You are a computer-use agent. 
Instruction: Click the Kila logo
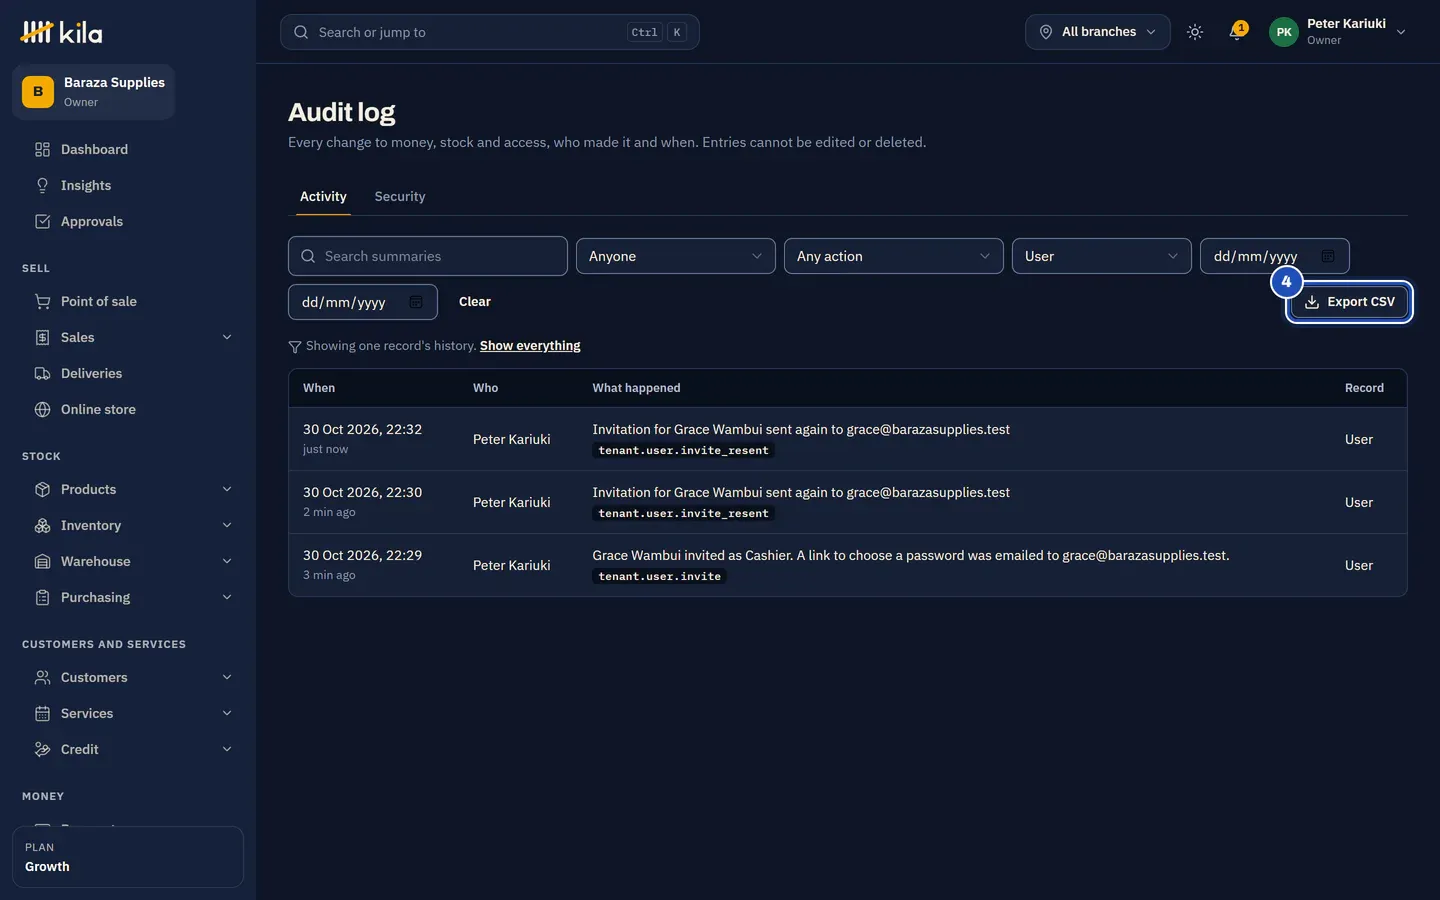coord(61,32)
